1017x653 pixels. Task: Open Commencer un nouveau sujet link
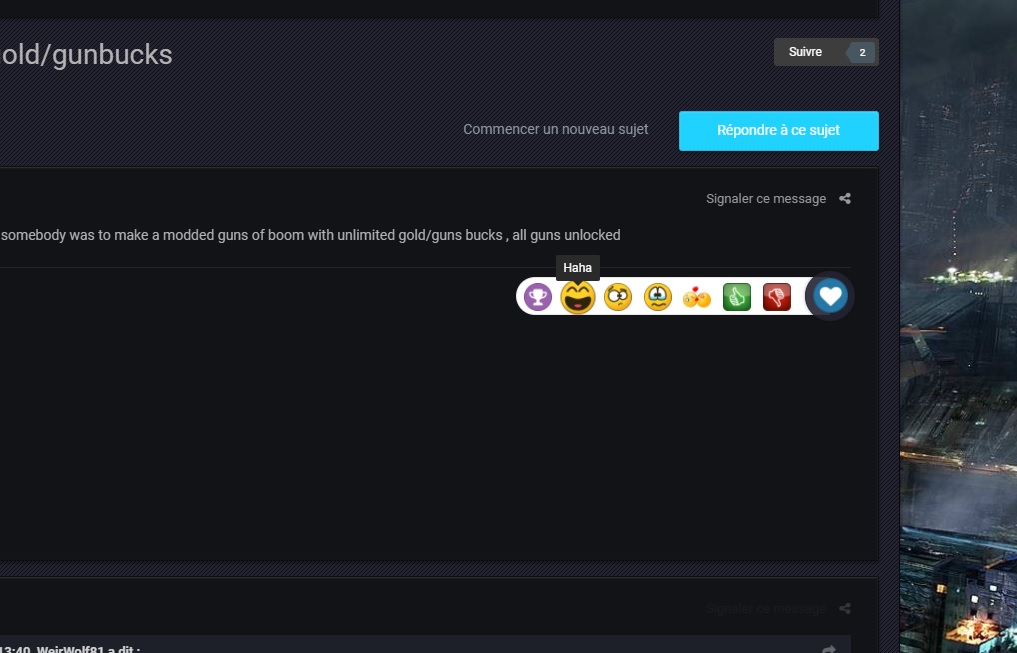click(555, 130)
